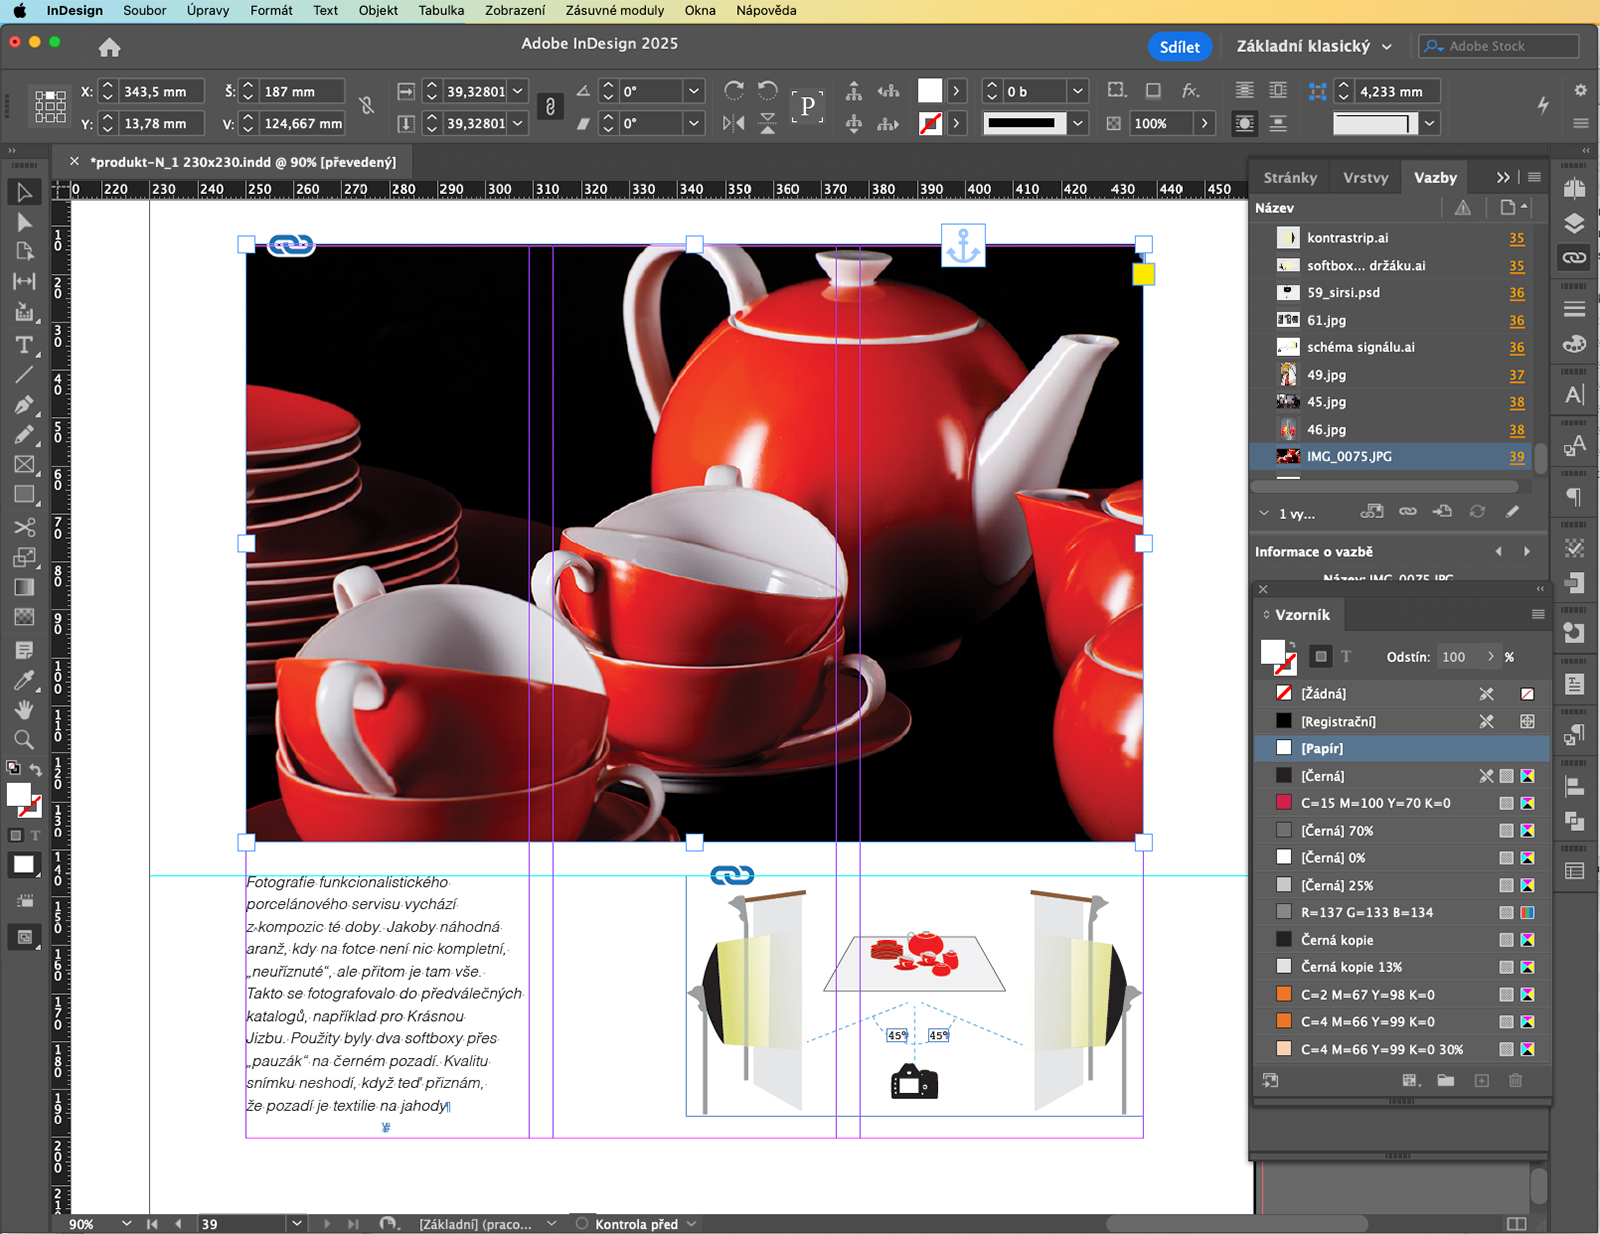The image size is (1600, 1234).
Task: Click the Rotate 90° clockwise icon
Action: tap(734, 91)
